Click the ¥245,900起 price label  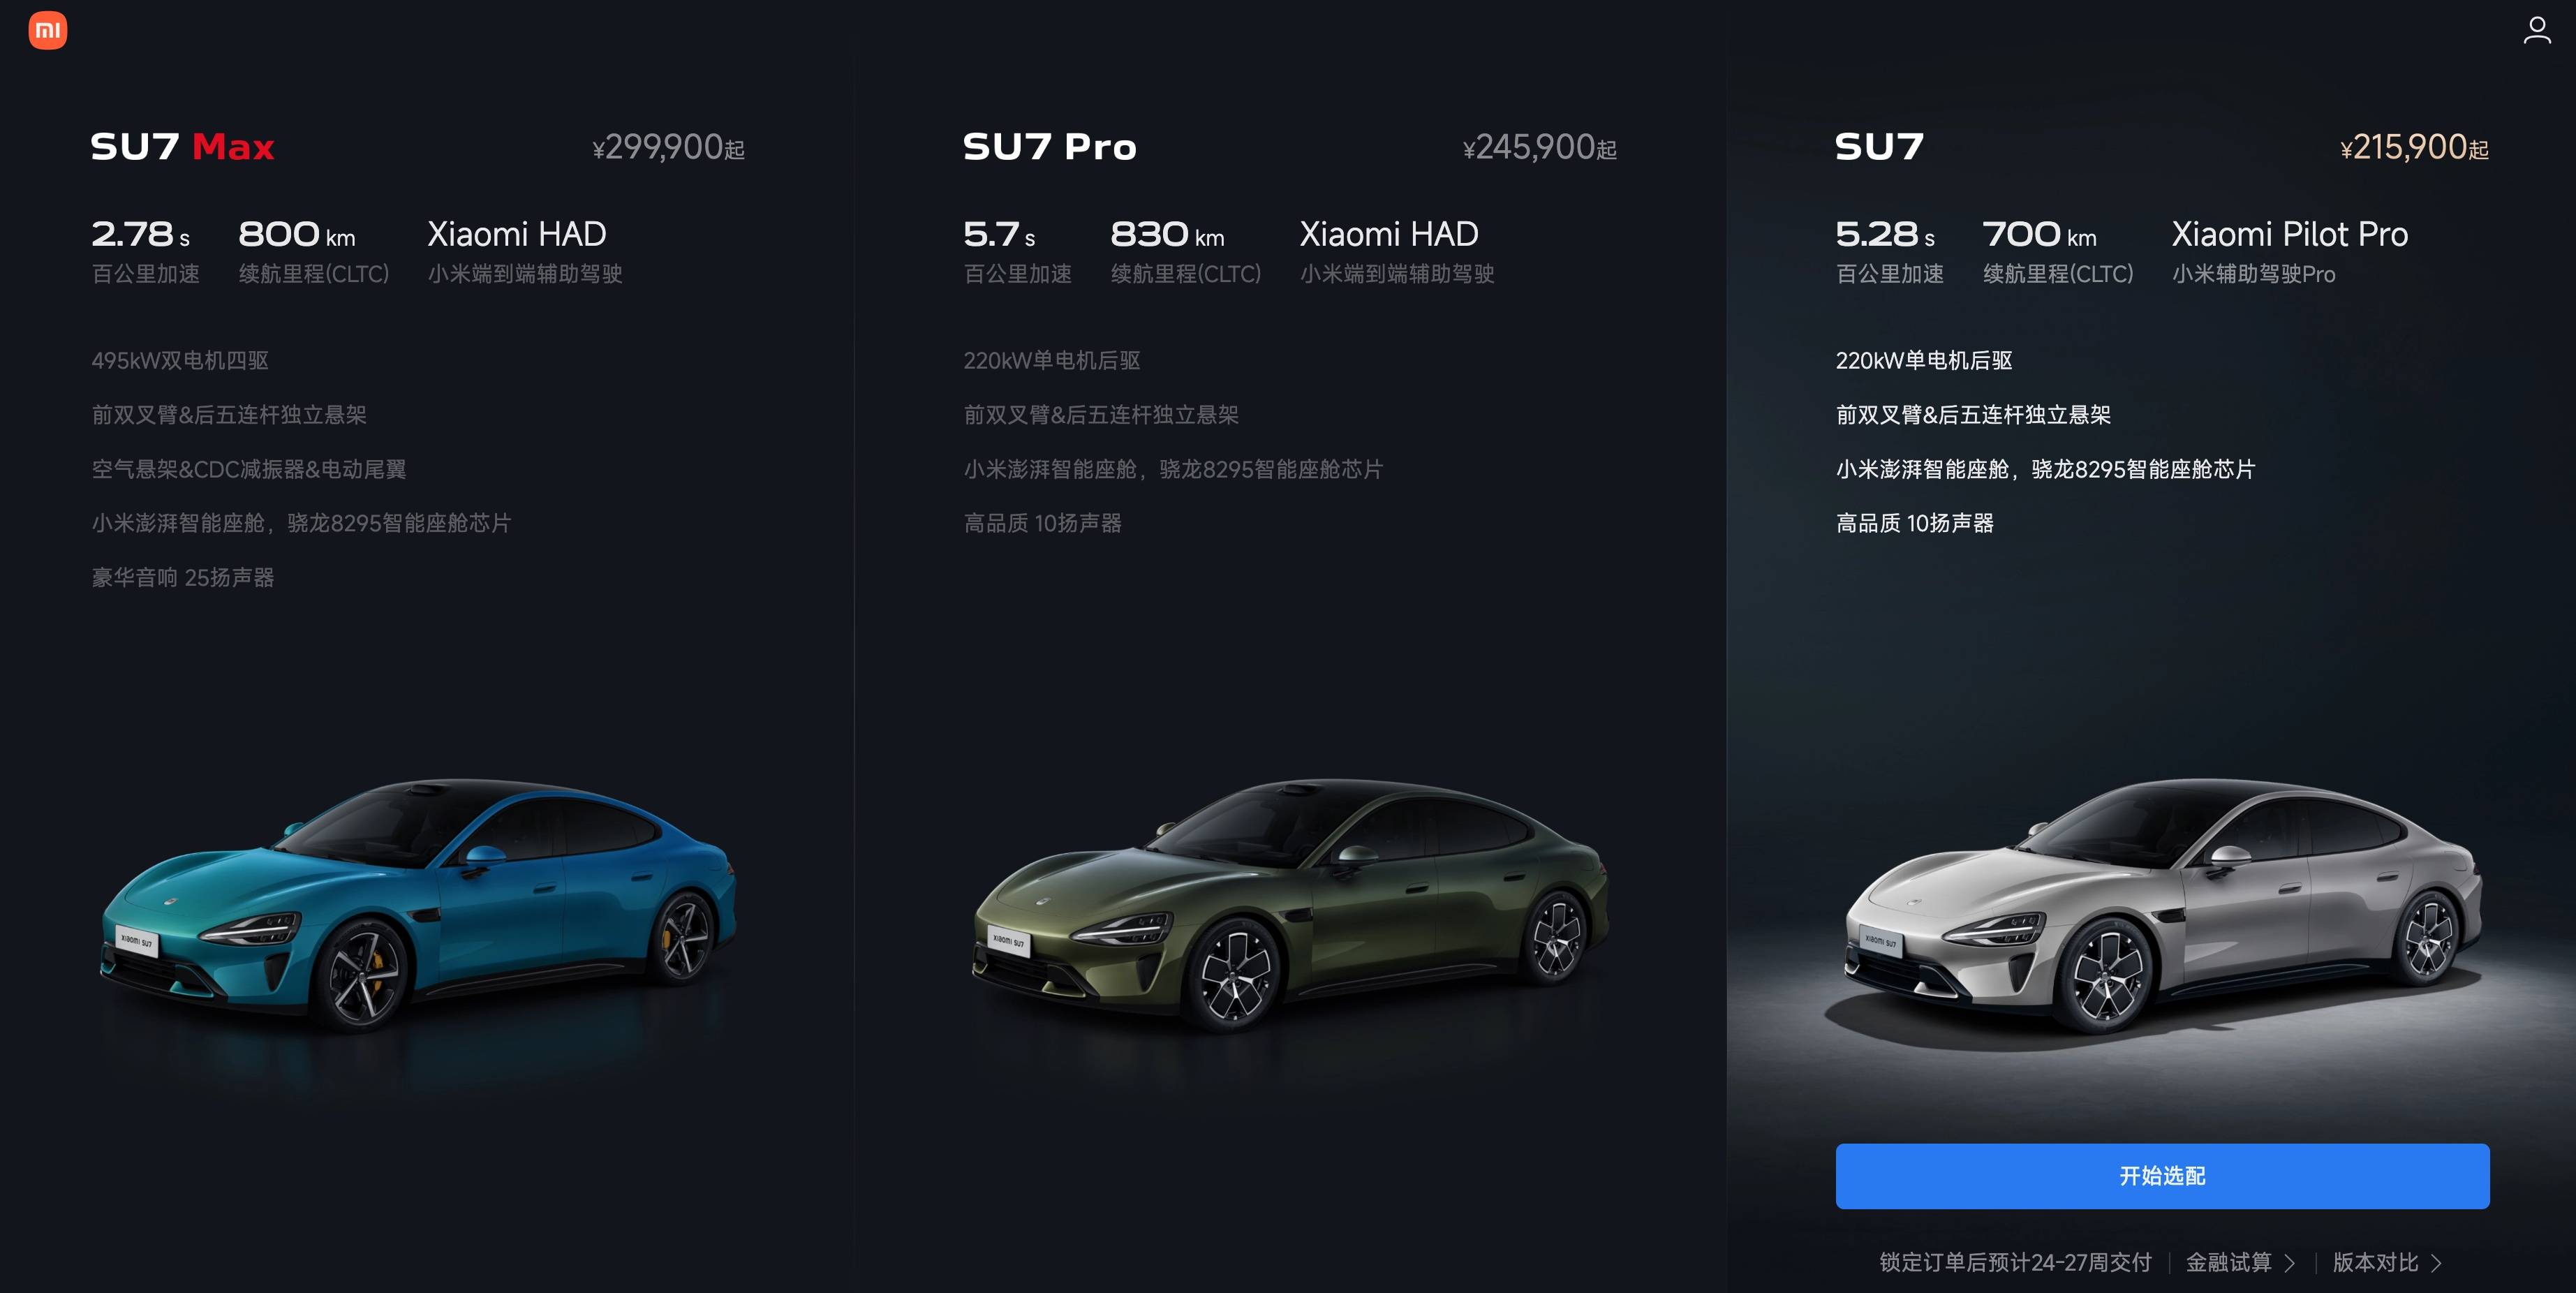click(x=1540, y=148)
